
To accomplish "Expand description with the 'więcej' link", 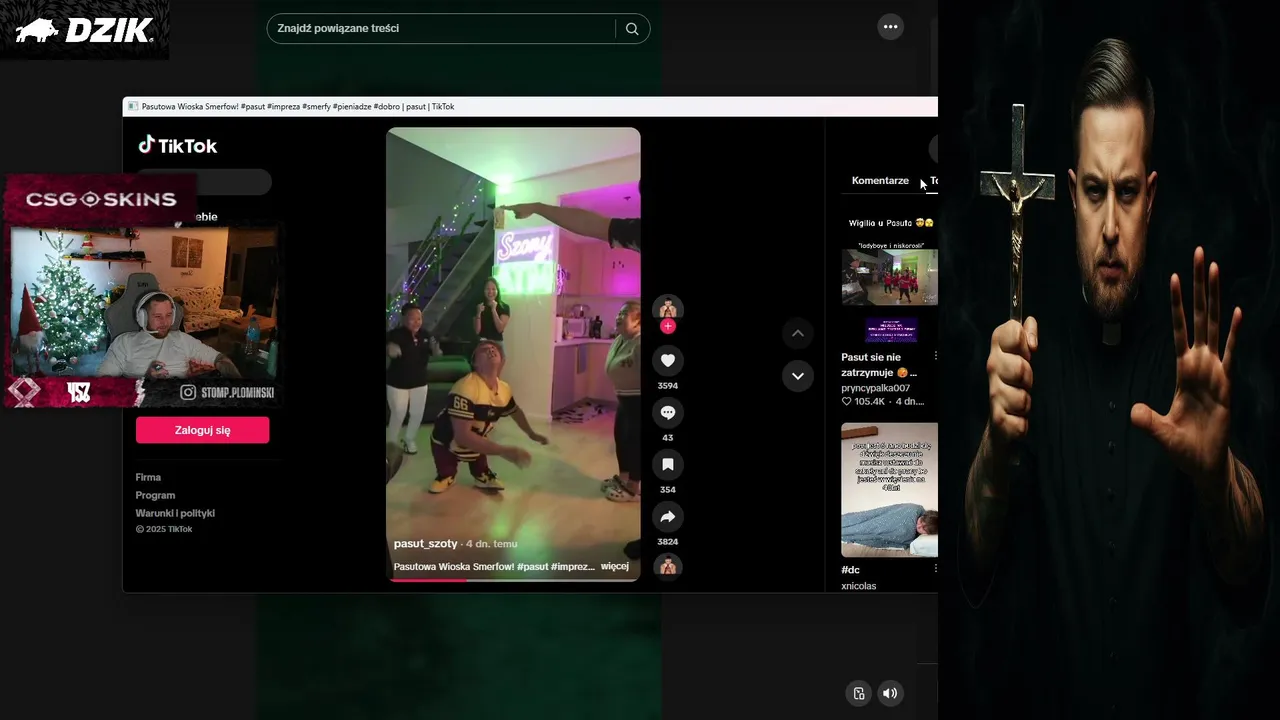I will click(x=614, y=566).
